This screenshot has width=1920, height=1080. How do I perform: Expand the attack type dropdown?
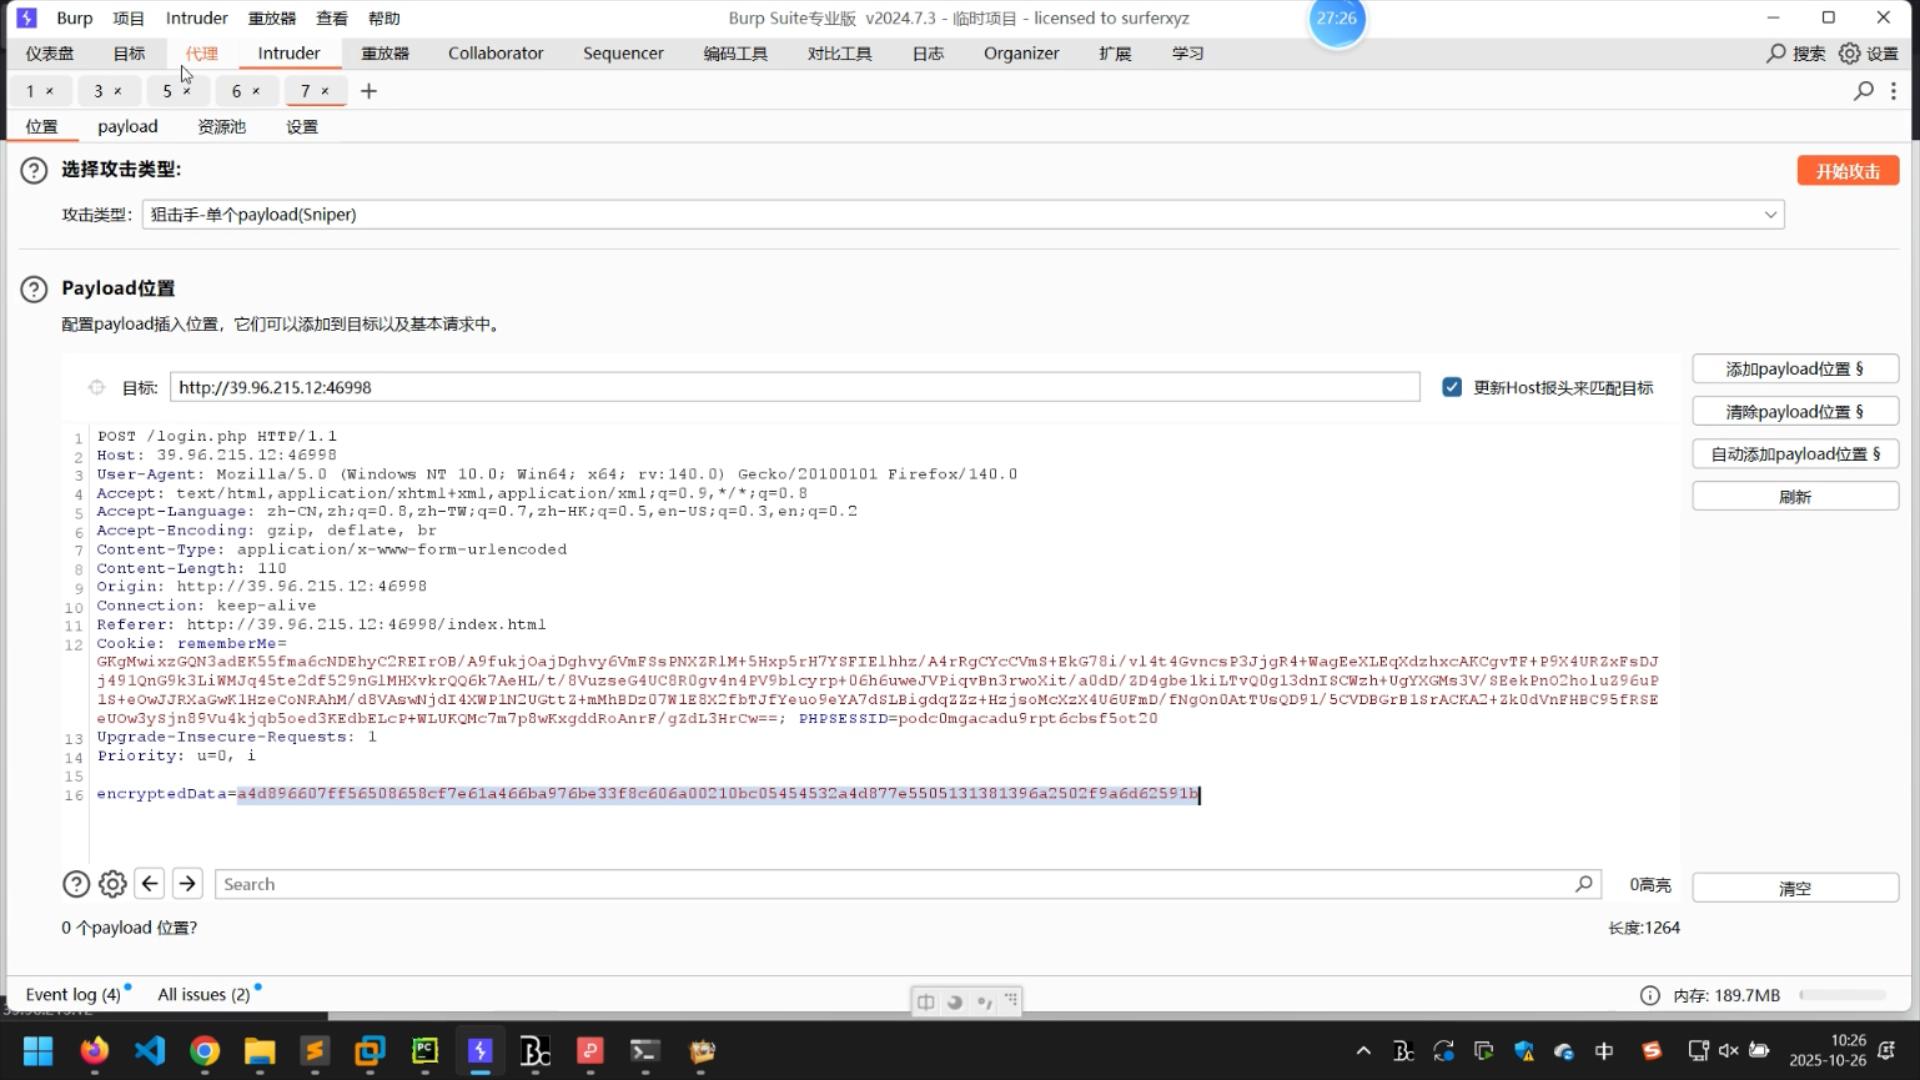pos(1769,214)
